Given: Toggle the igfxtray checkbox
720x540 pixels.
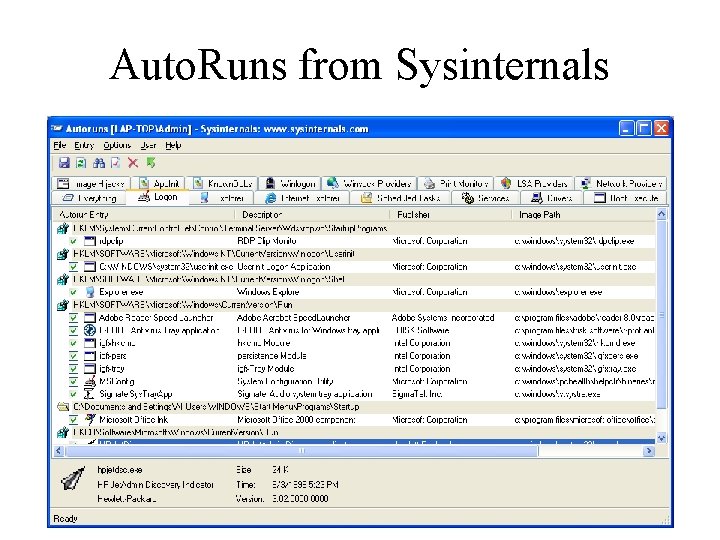Looking at the screenshot, I should coord(73,369).
